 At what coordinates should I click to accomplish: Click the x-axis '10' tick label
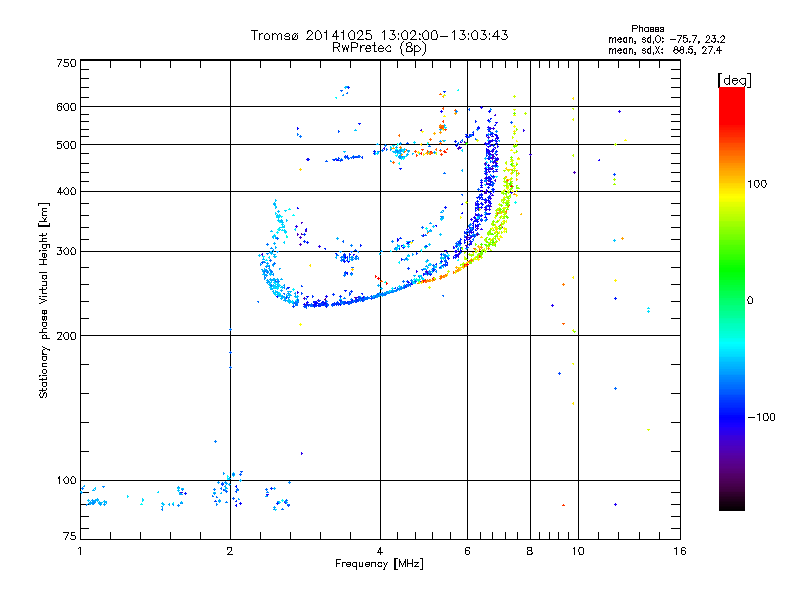[578, 551]
